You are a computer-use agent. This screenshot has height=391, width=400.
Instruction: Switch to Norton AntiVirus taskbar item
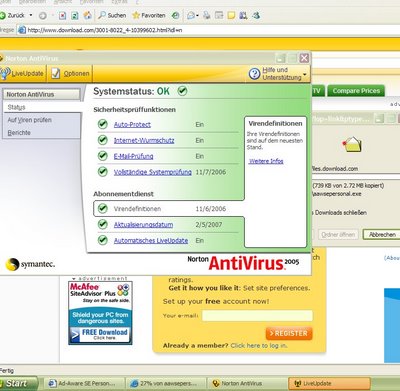point(247,384)
